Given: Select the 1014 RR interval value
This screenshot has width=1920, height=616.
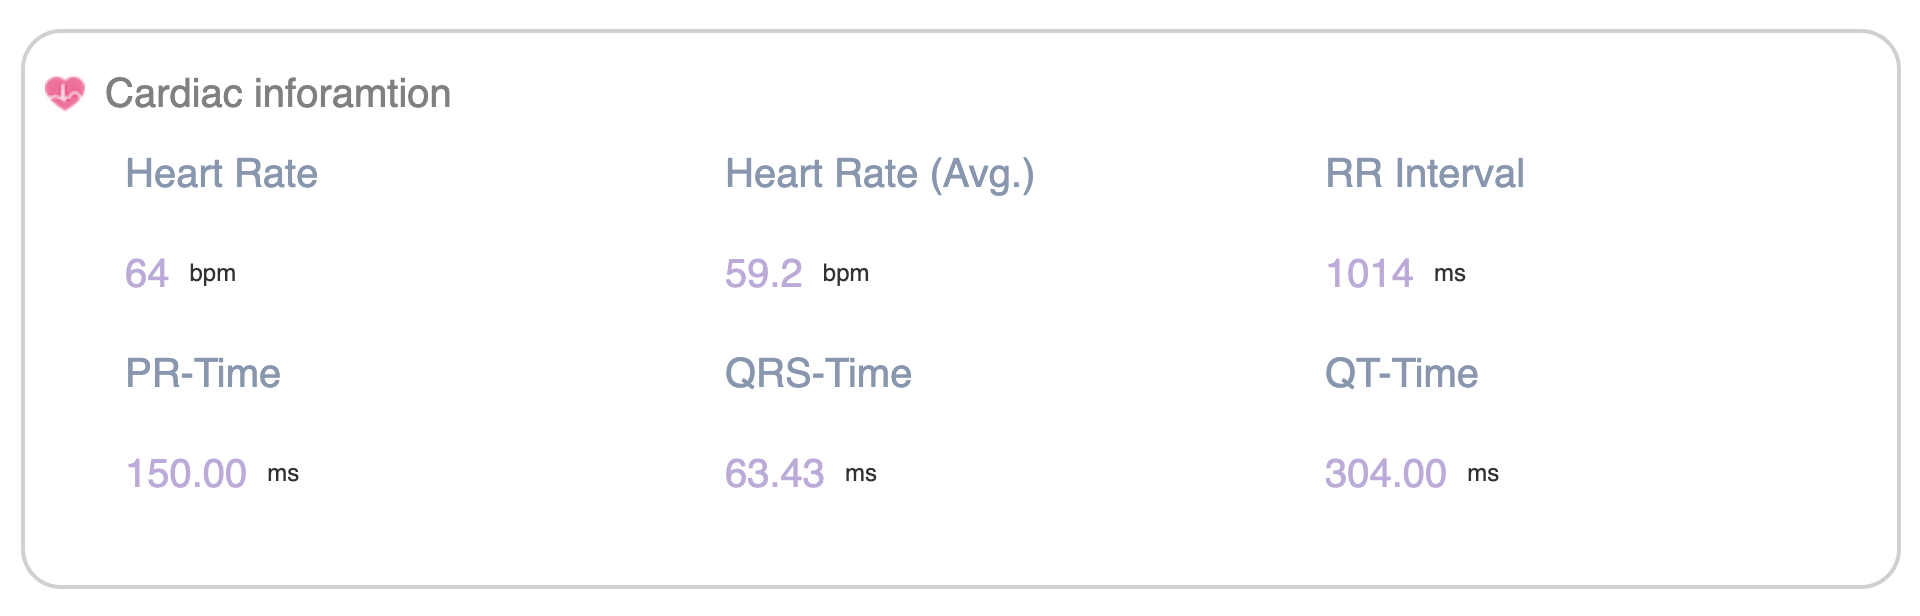Looking at the screenshot, I should [x=1369, y=273].
